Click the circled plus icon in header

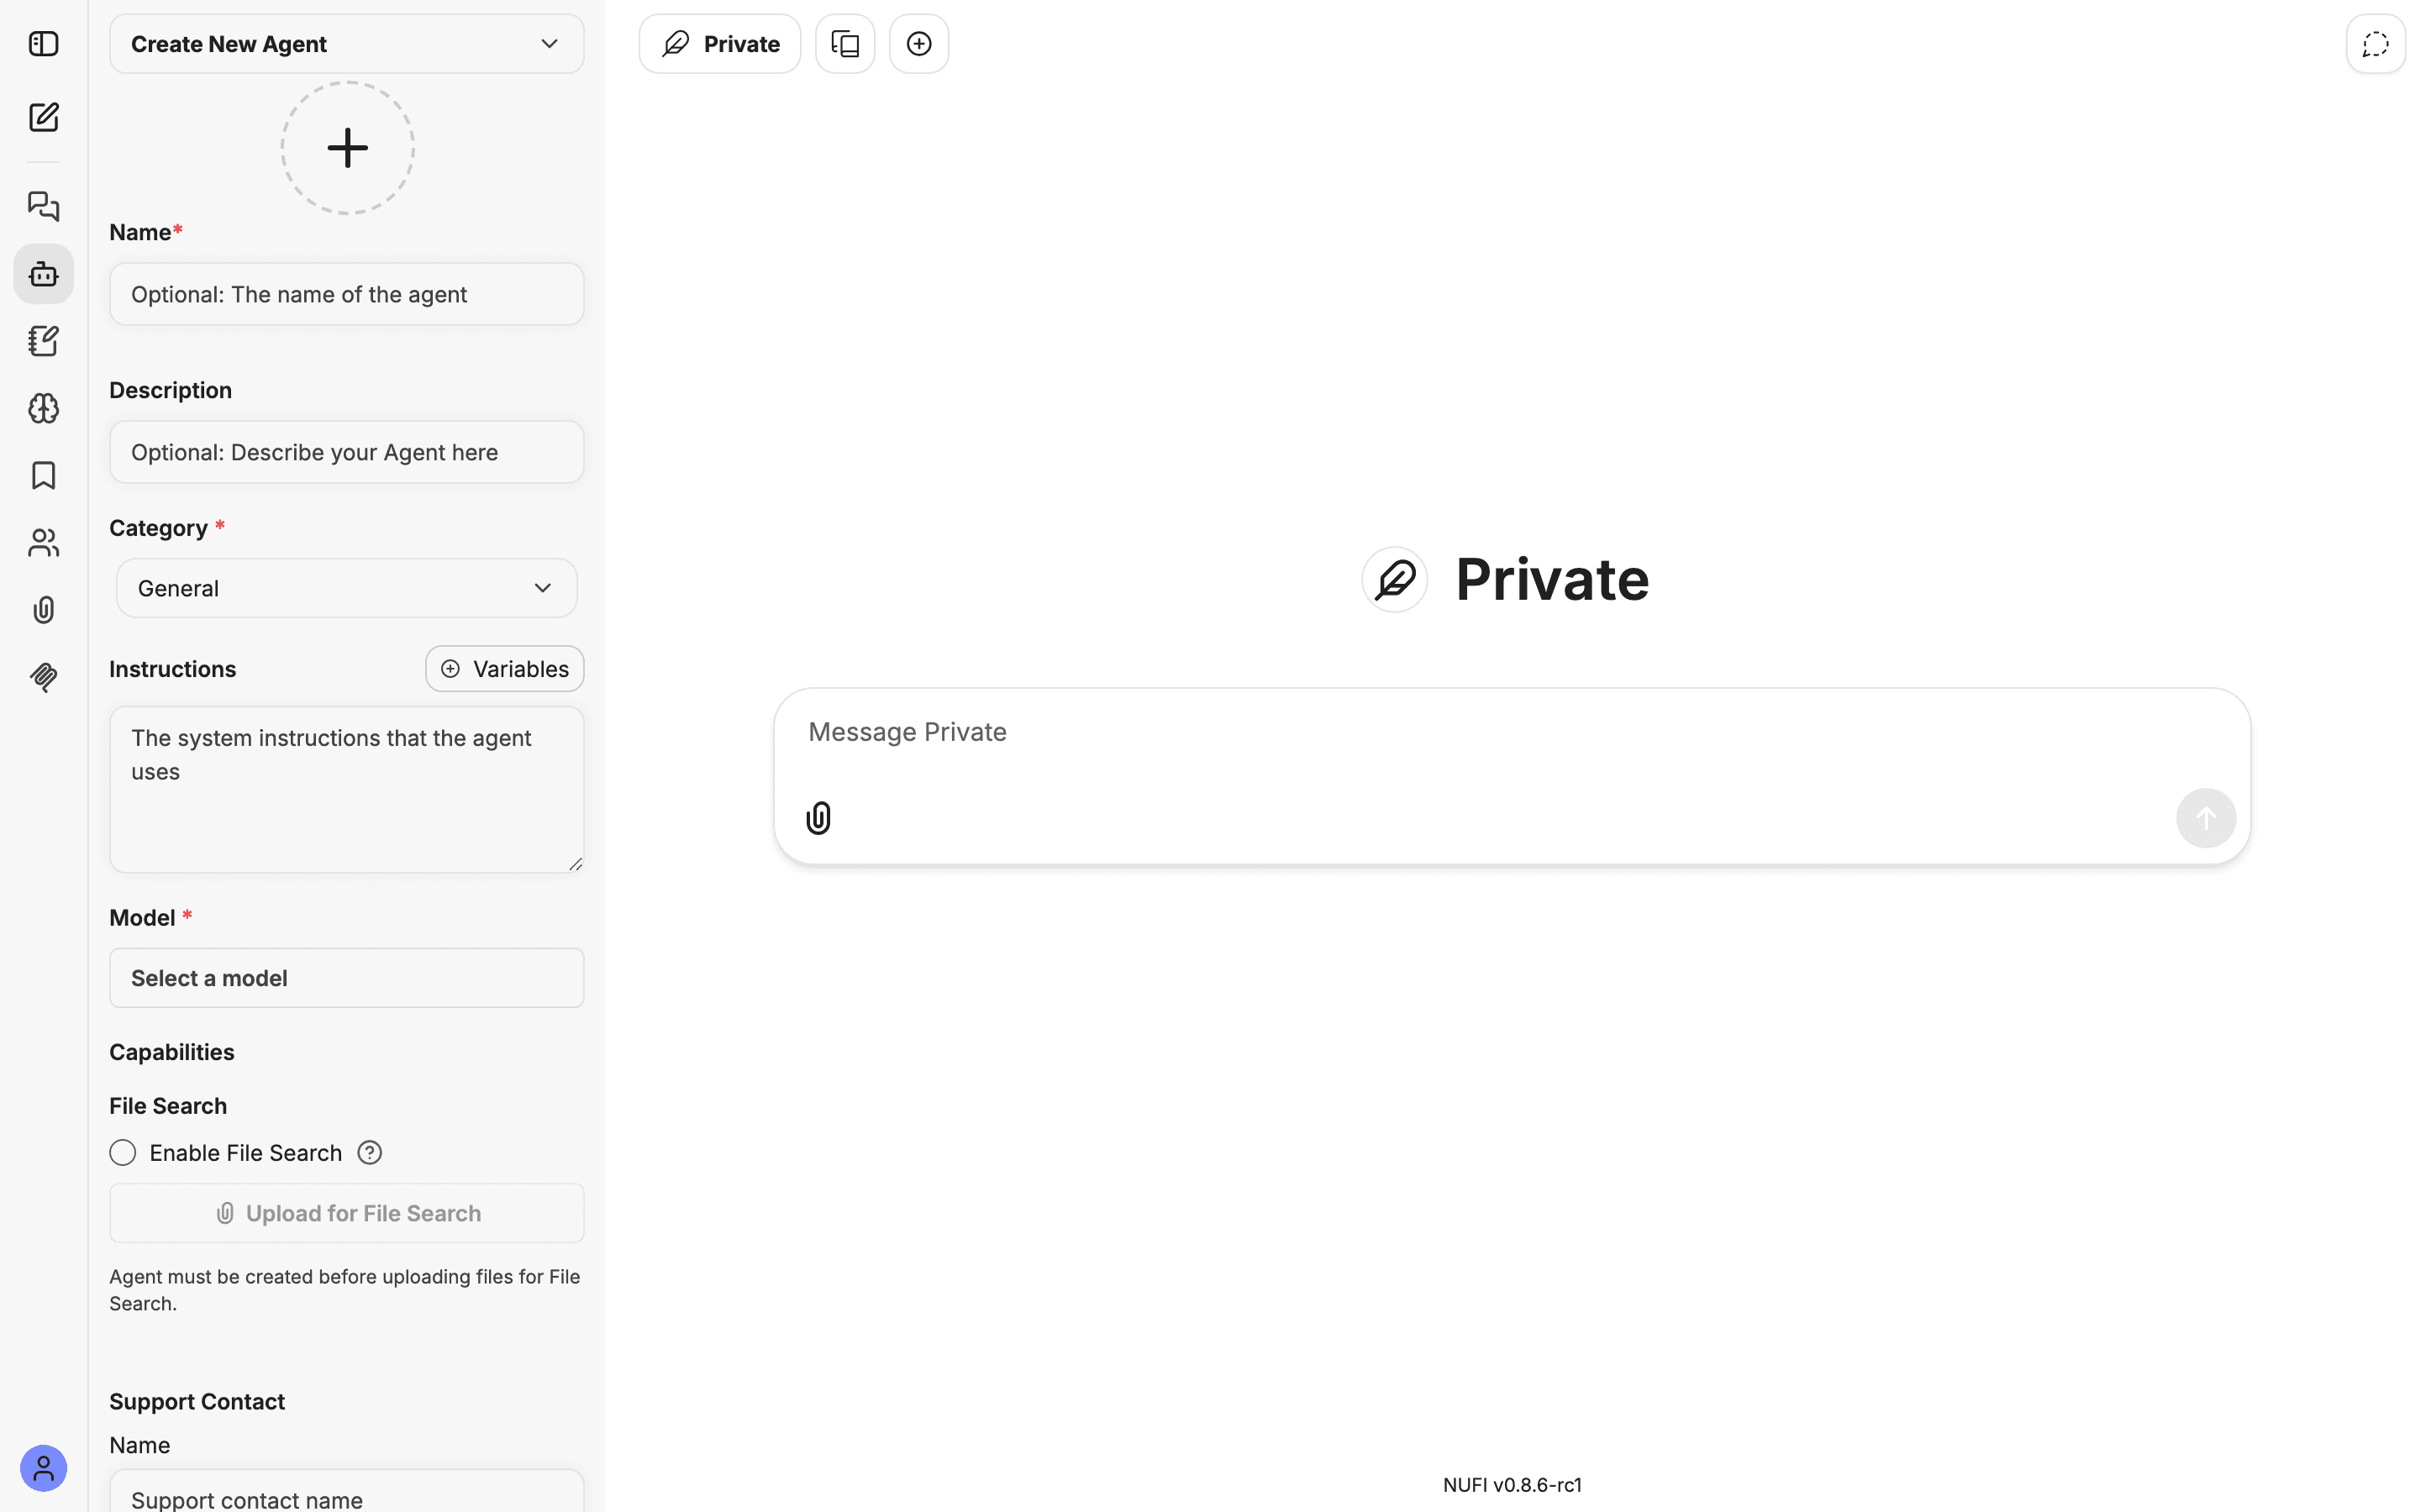point(919,44)
